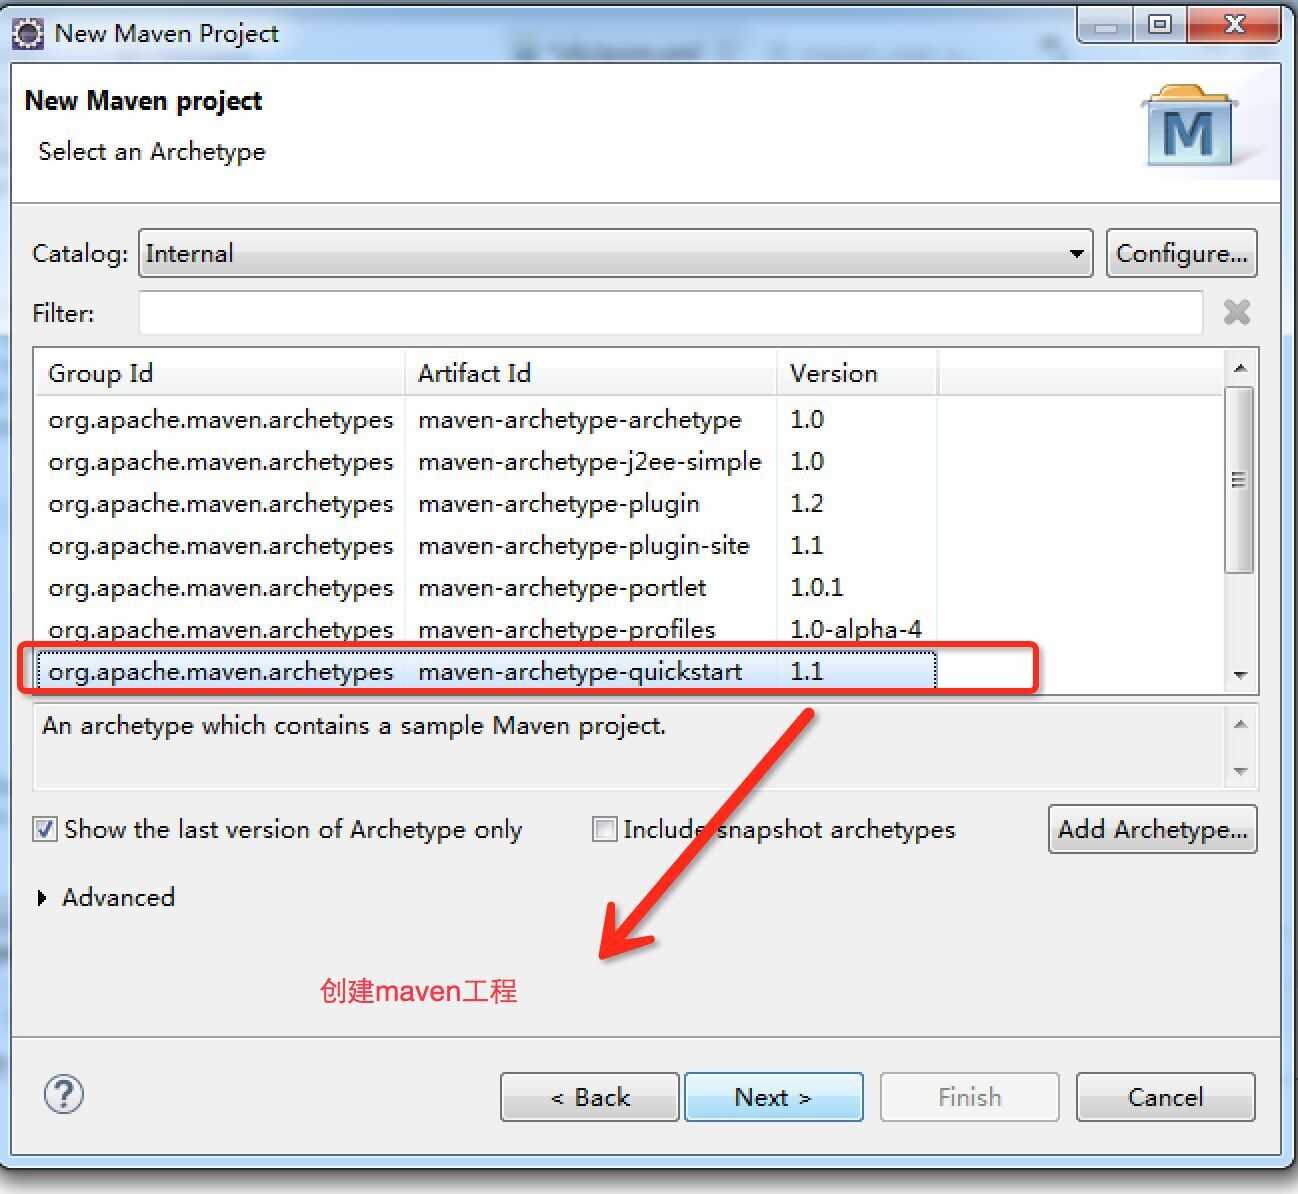1298x1194 pixels.
Task: Select the maven-archetype-portlet row
Action: (486, 587)
